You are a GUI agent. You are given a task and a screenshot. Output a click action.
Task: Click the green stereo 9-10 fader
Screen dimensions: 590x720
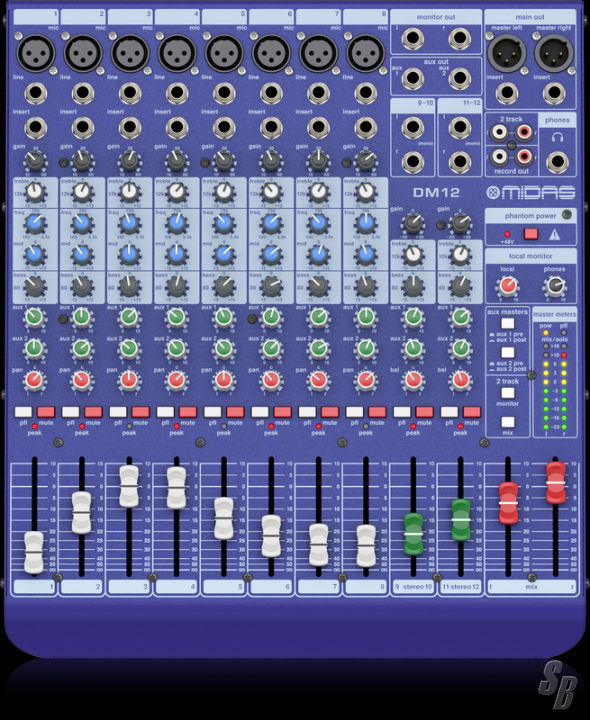[x=413, y=534]
